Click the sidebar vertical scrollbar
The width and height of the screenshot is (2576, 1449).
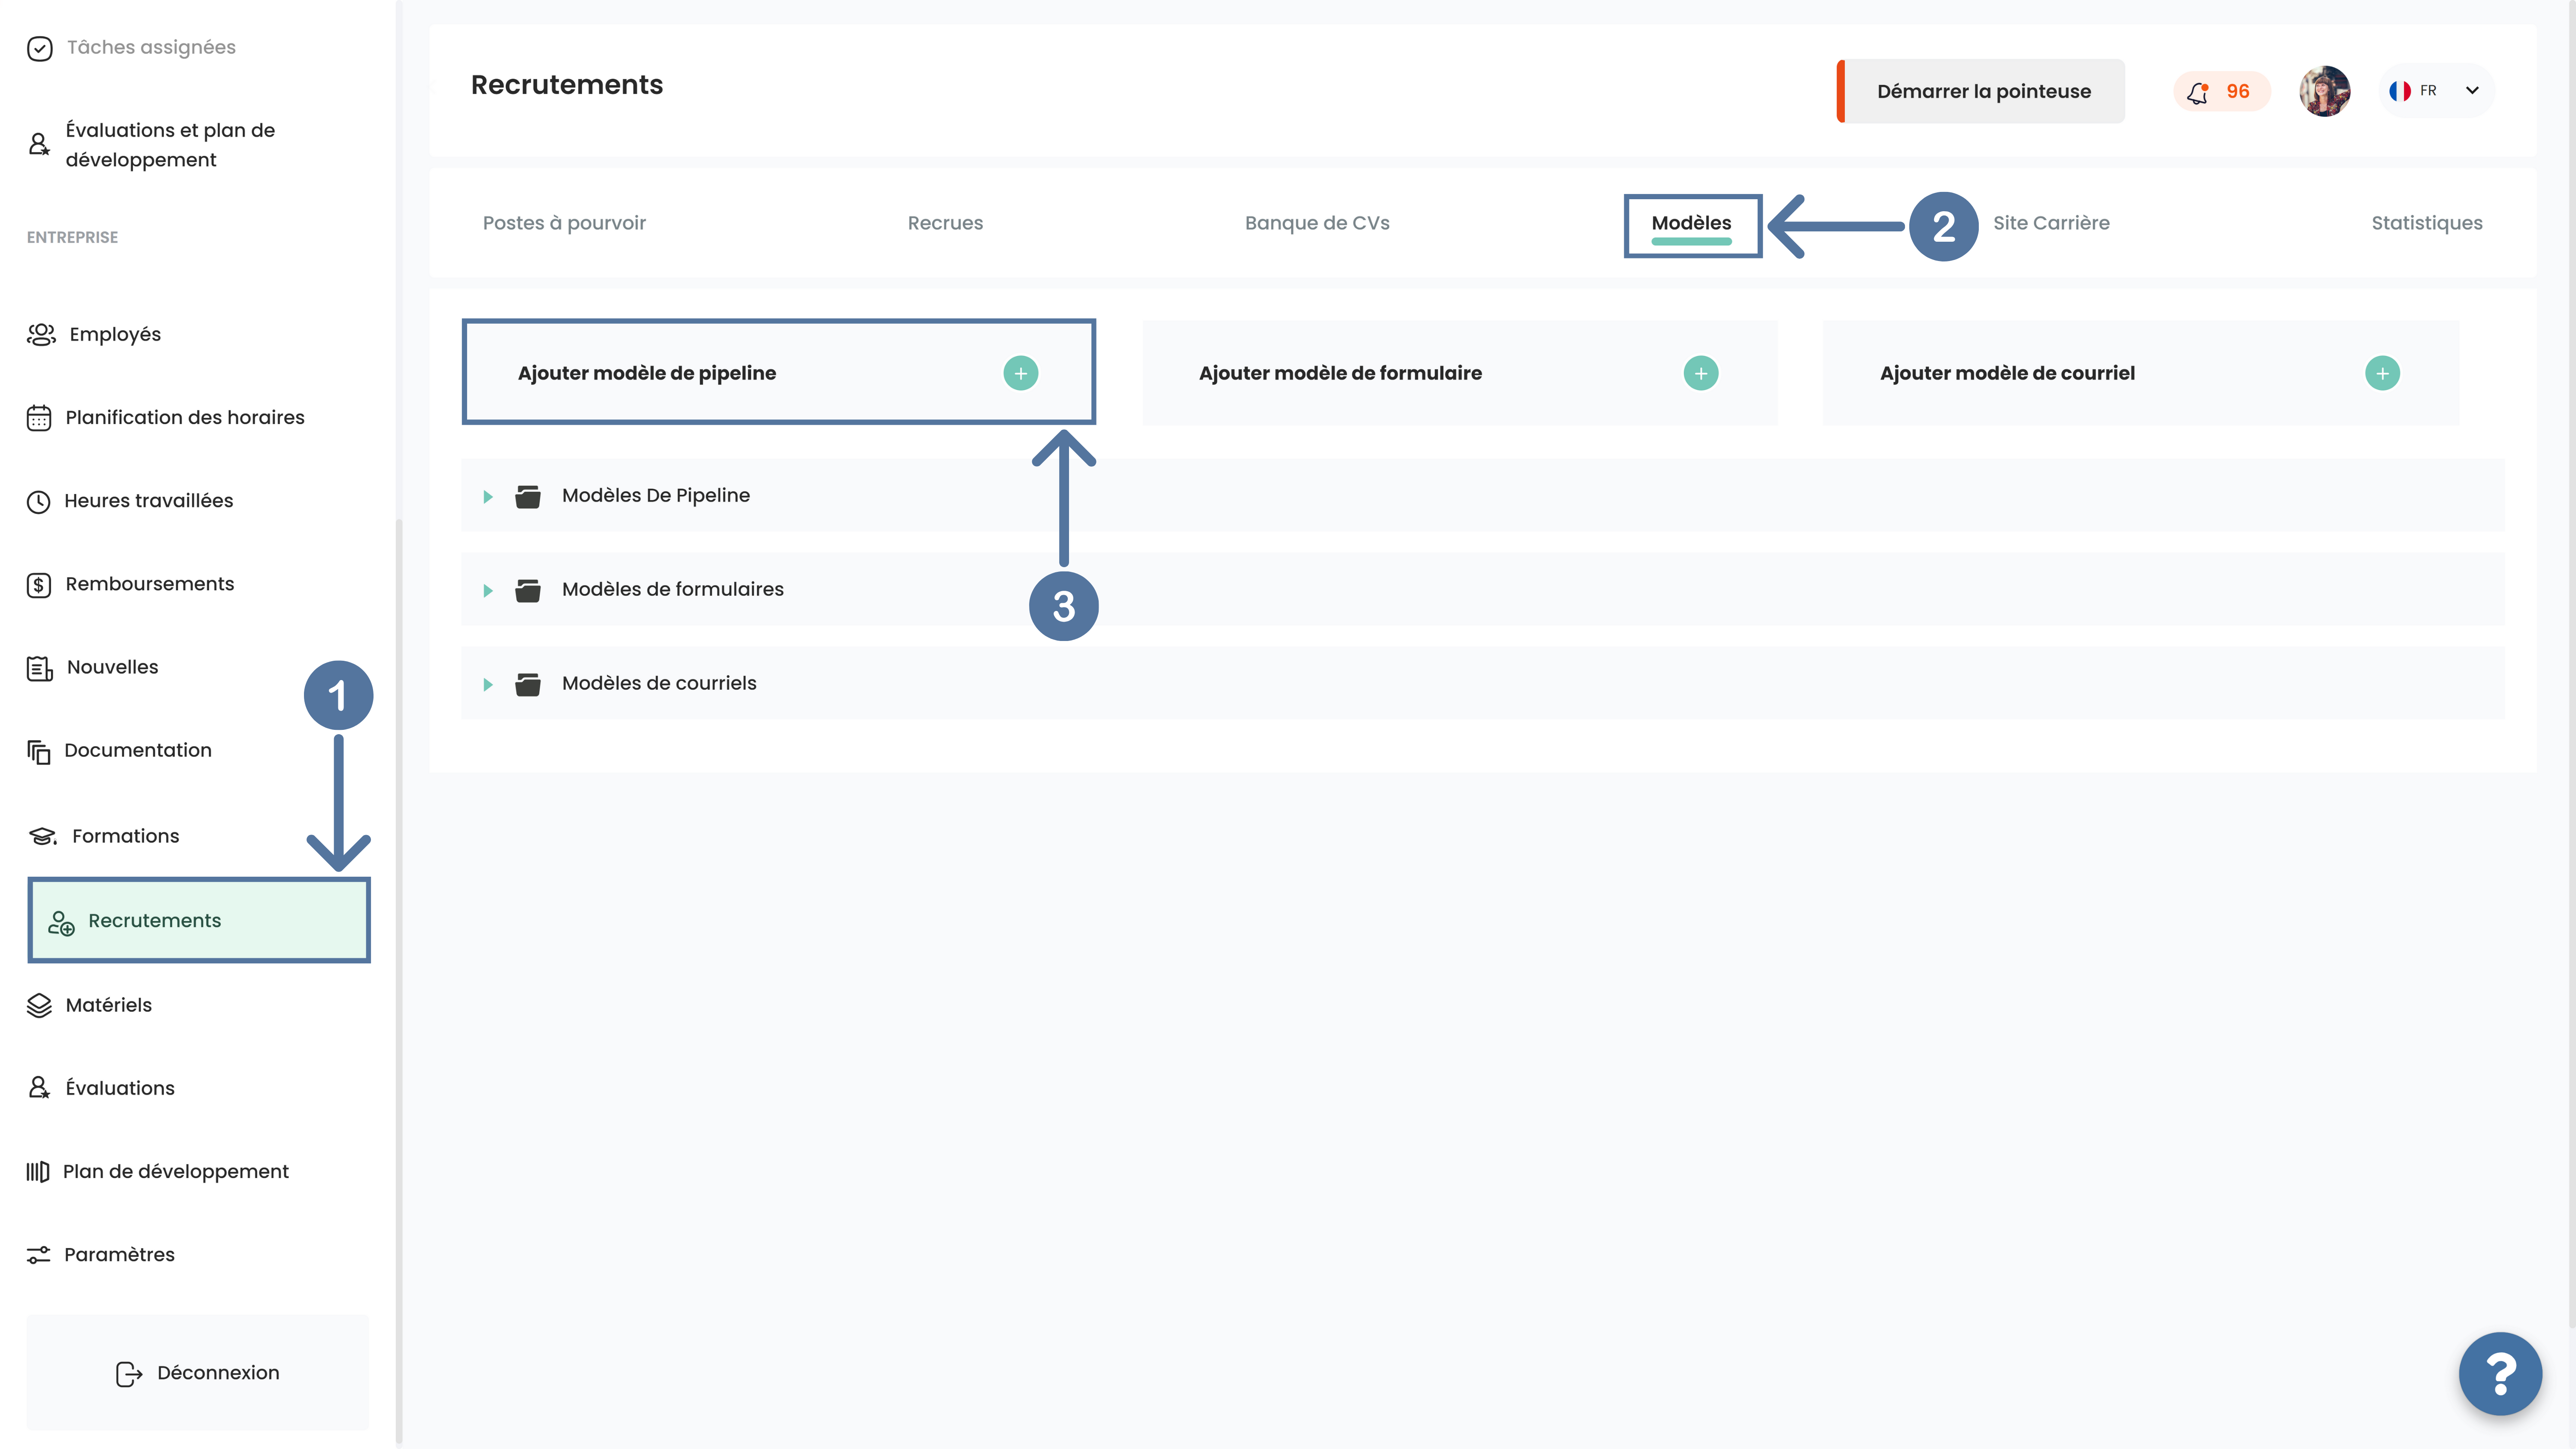399,980
